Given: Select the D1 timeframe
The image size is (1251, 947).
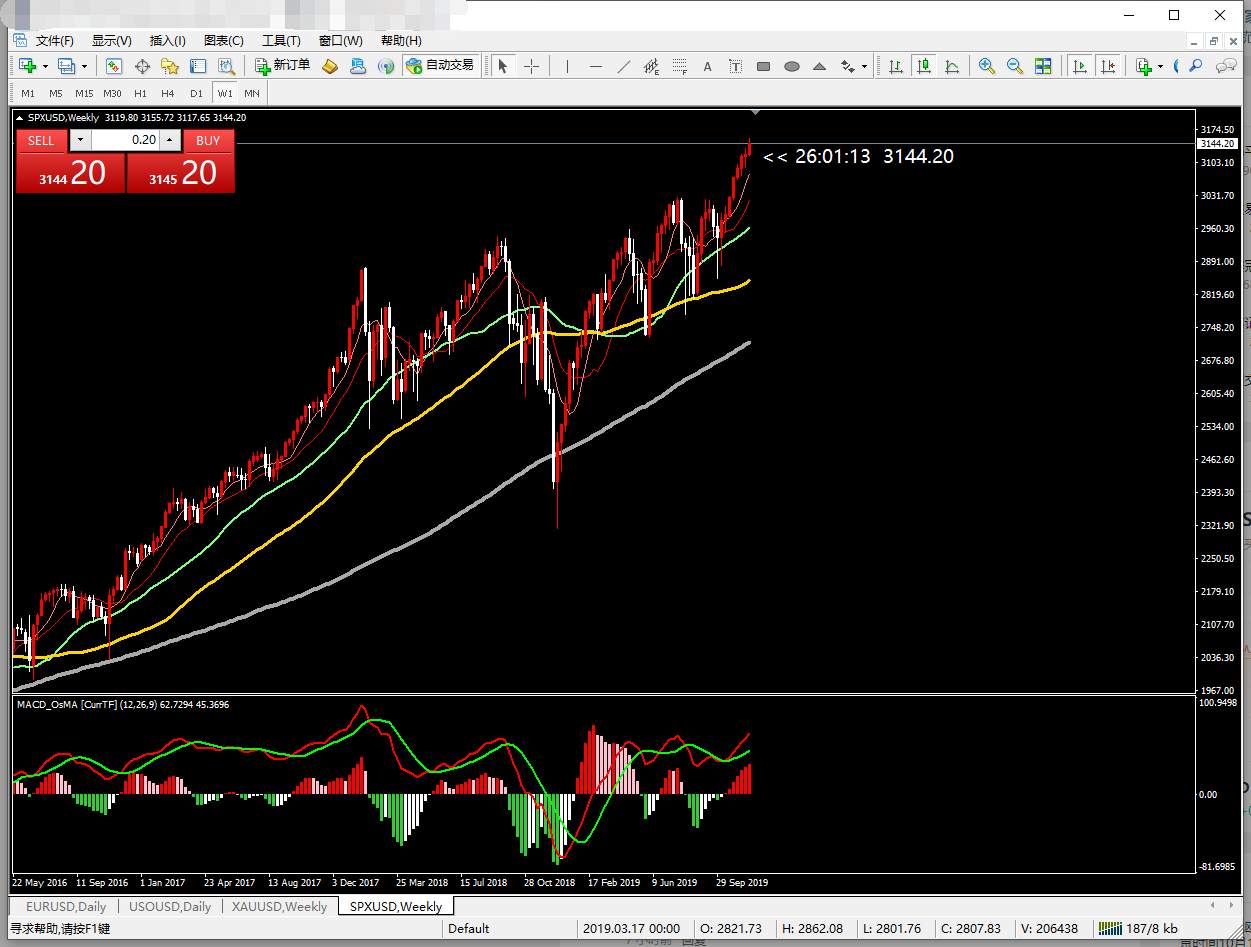Looking at the screenshot, I should 196,93.
